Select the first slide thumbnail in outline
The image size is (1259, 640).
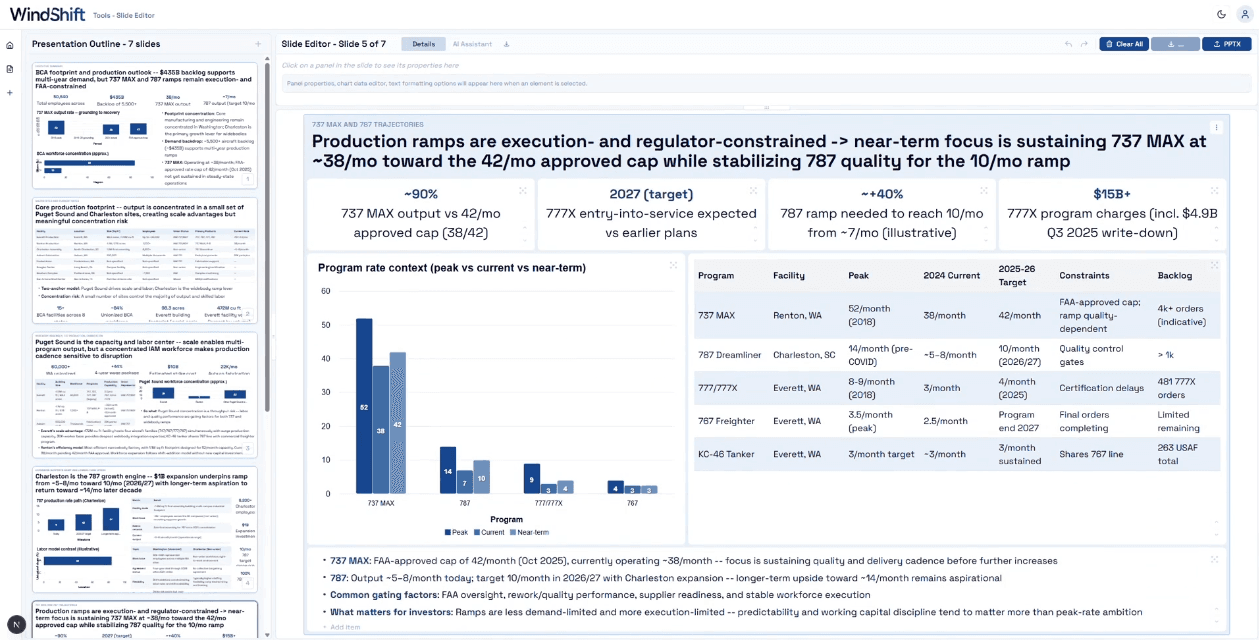[x=145, y=125]
